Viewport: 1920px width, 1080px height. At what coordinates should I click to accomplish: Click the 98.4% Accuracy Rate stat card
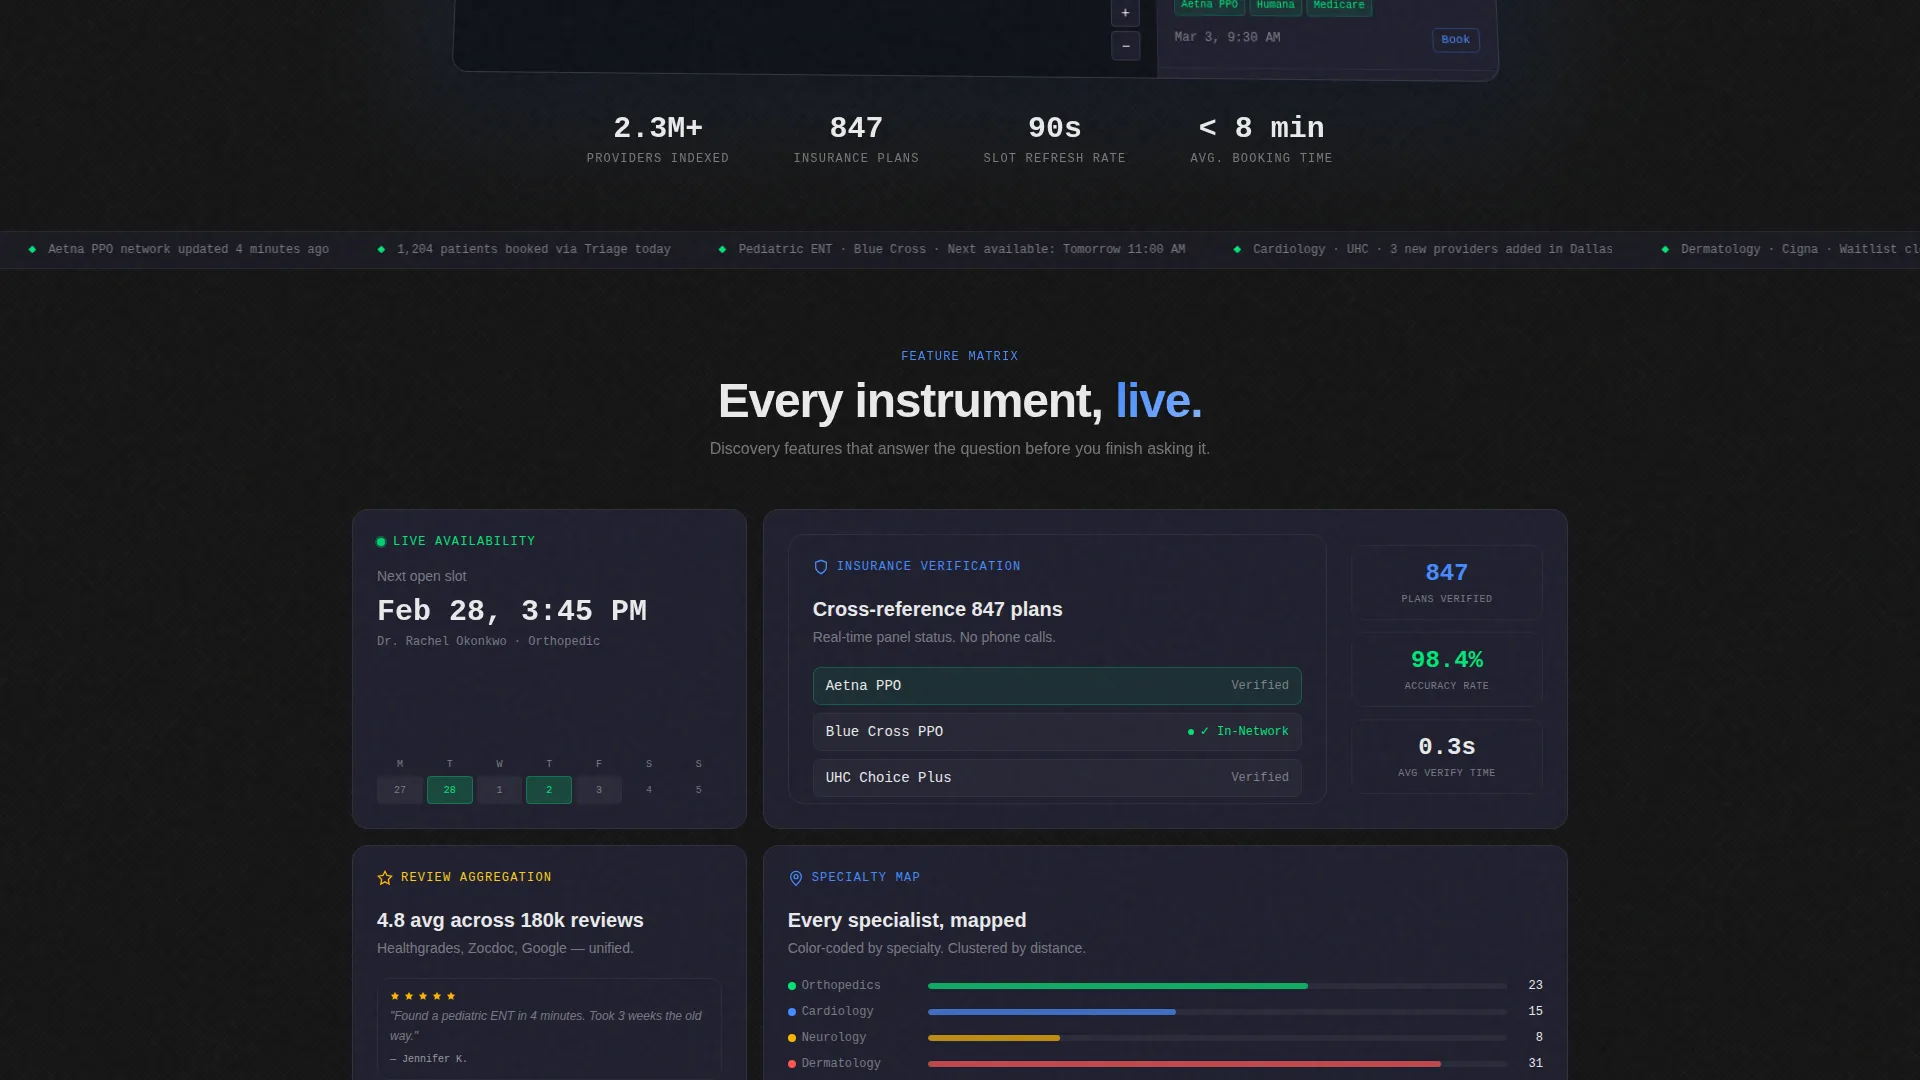pyautogui.click(x=1446, y=669)
